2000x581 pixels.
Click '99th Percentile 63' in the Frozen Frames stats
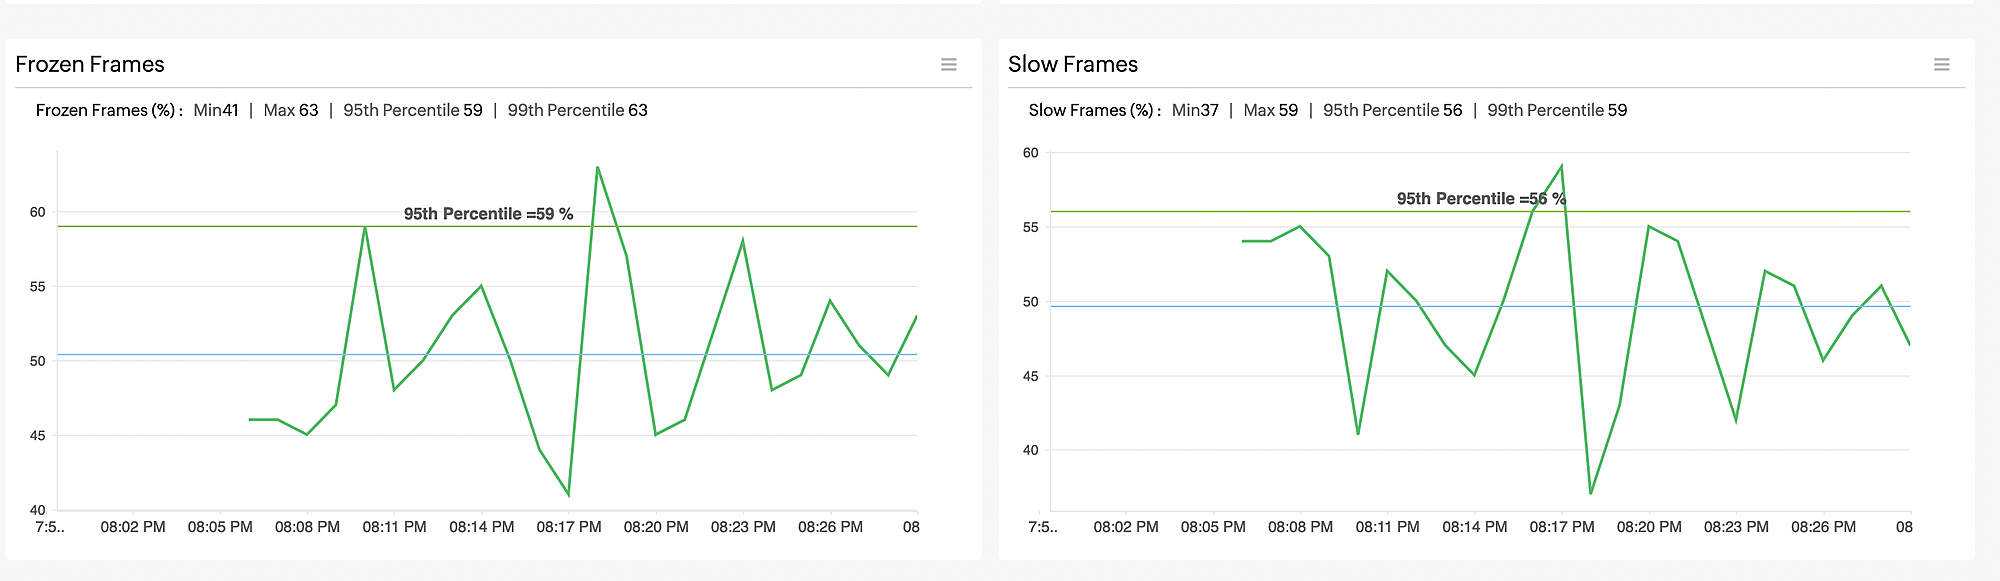(x=577, y=110)
